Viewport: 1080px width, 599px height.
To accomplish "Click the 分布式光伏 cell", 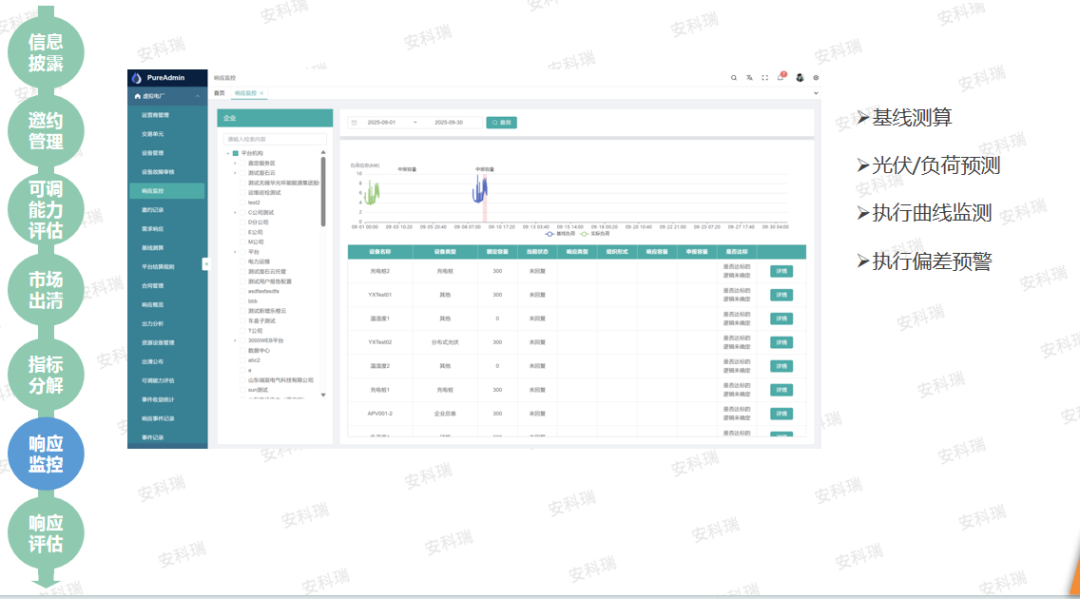I will [x=444, y=342].
